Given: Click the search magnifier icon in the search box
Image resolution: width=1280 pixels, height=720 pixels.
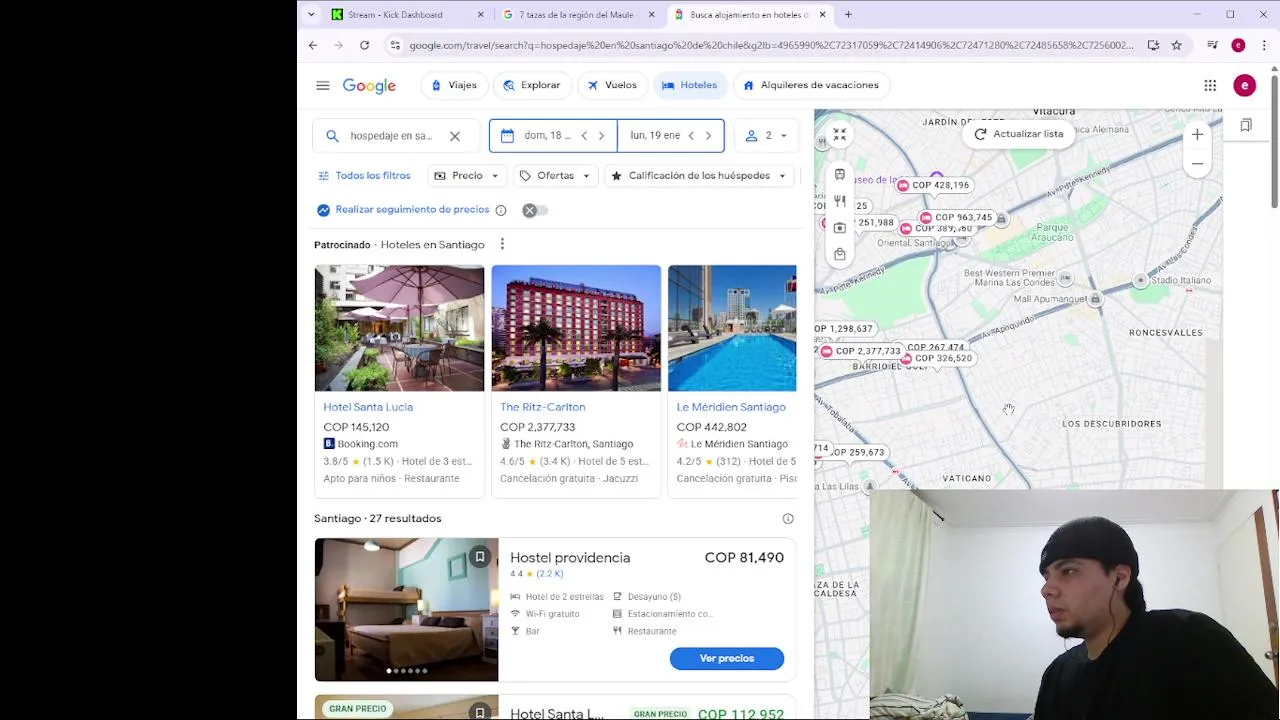Looking at the screenshot, I should (332, 136).
